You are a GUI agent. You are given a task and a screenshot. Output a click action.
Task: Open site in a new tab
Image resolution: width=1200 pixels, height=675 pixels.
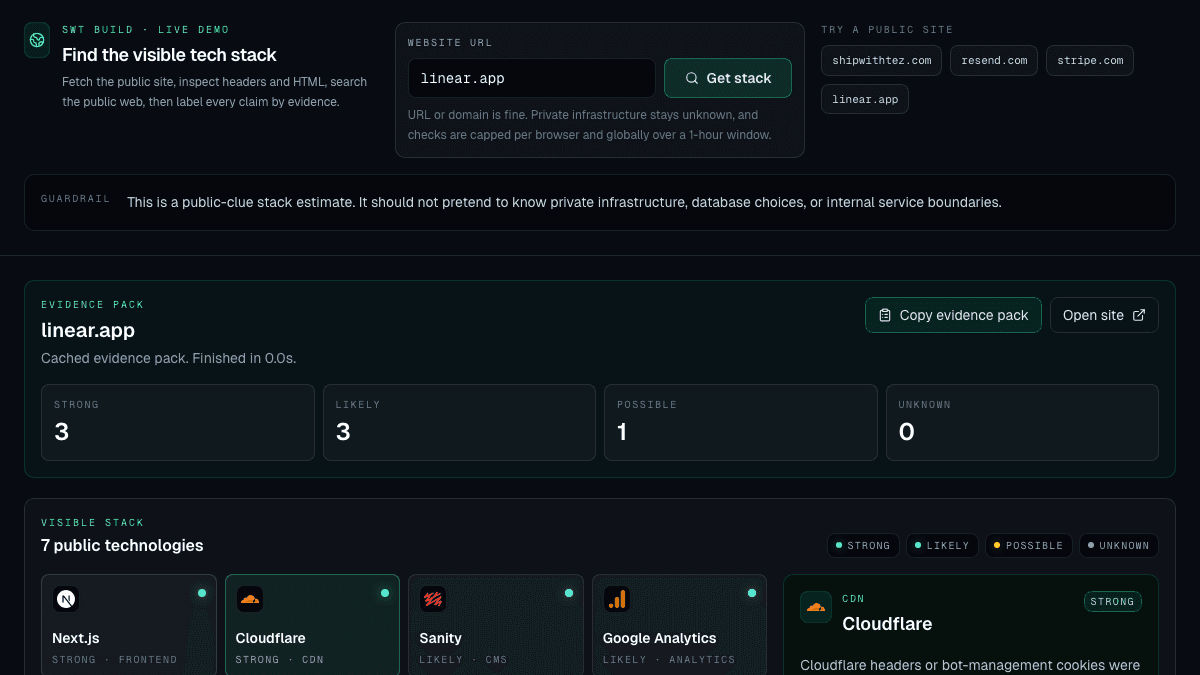tap(1104, 315)
